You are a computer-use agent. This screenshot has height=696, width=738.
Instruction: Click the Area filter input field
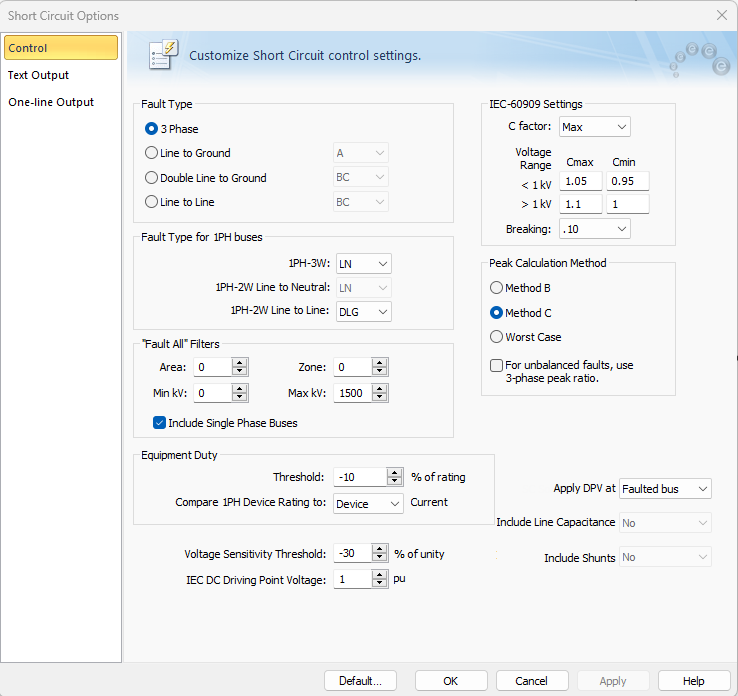pos(213,367)
